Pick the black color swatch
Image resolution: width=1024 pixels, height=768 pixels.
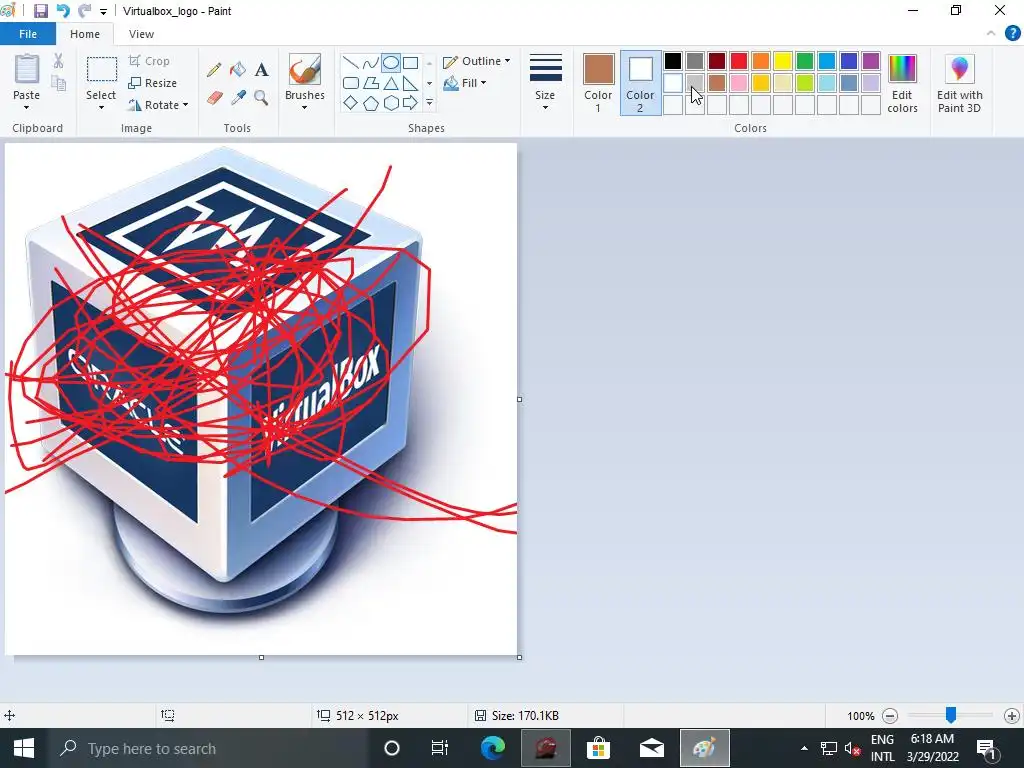673,61
